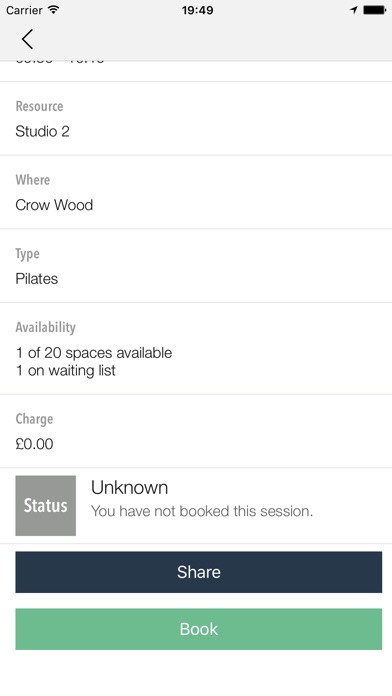Select the Studio 2 resource row
392x696 pixels.
(x=196, y=119)
